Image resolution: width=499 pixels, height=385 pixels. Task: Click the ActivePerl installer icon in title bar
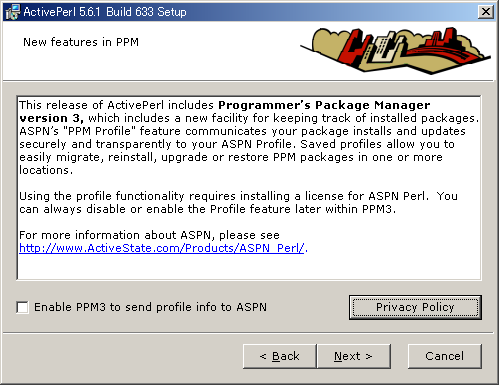coord(13,12)
